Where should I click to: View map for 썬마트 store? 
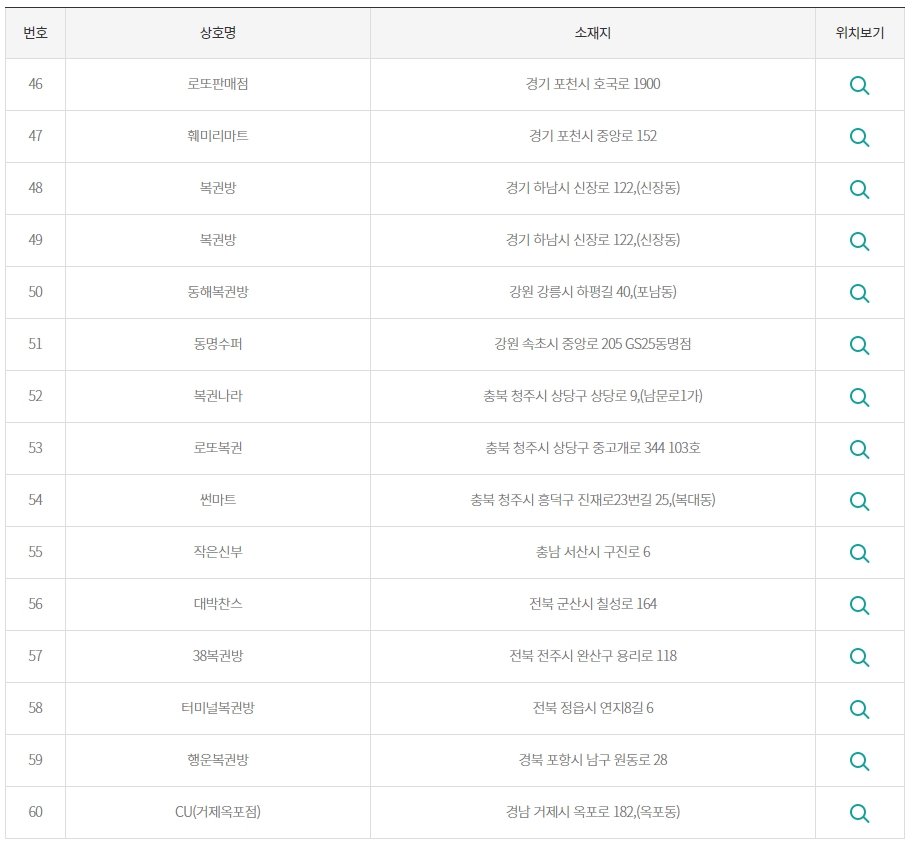point(859,501)
